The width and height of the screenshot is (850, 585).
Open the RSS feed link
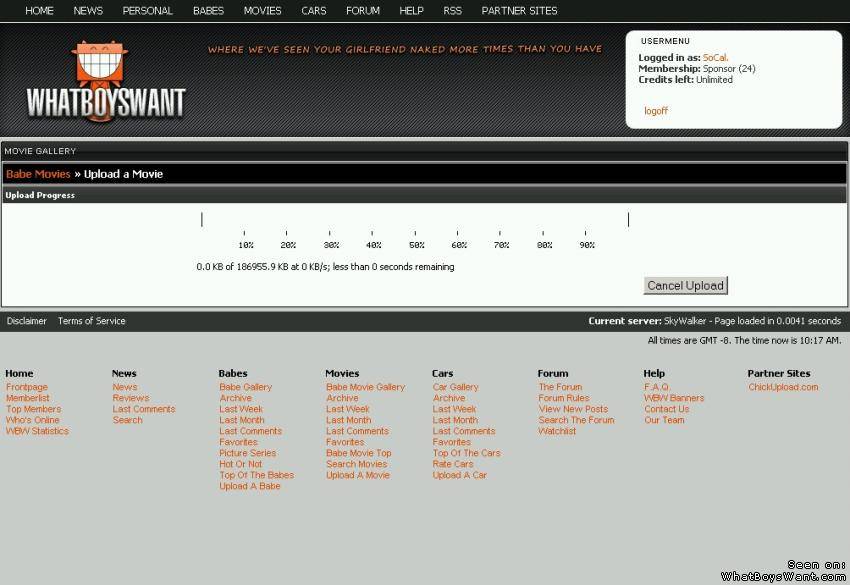[452, 11]
